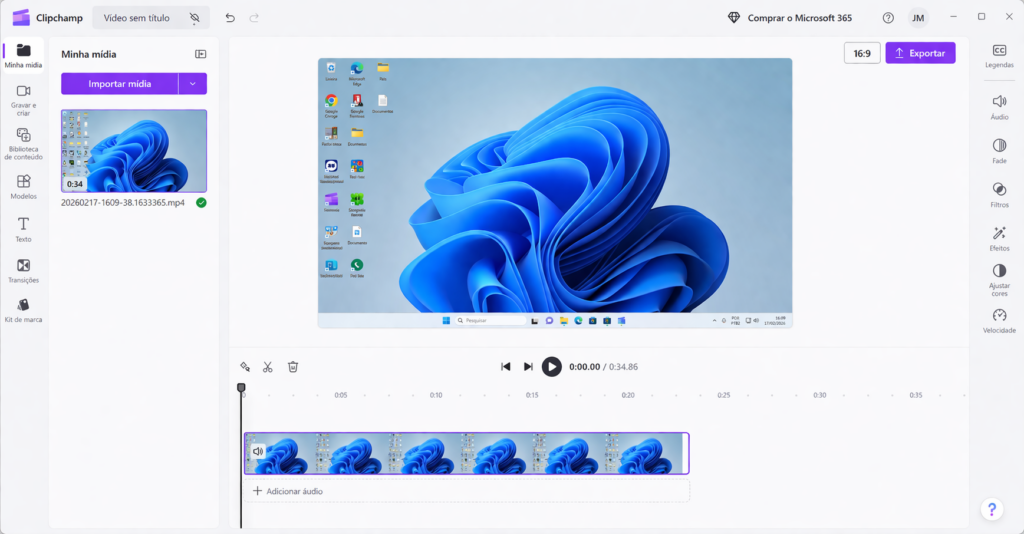Rename project via Vídeo sem título field
This screenshot has width=1024, height=534.
click(x=136, y=18)
